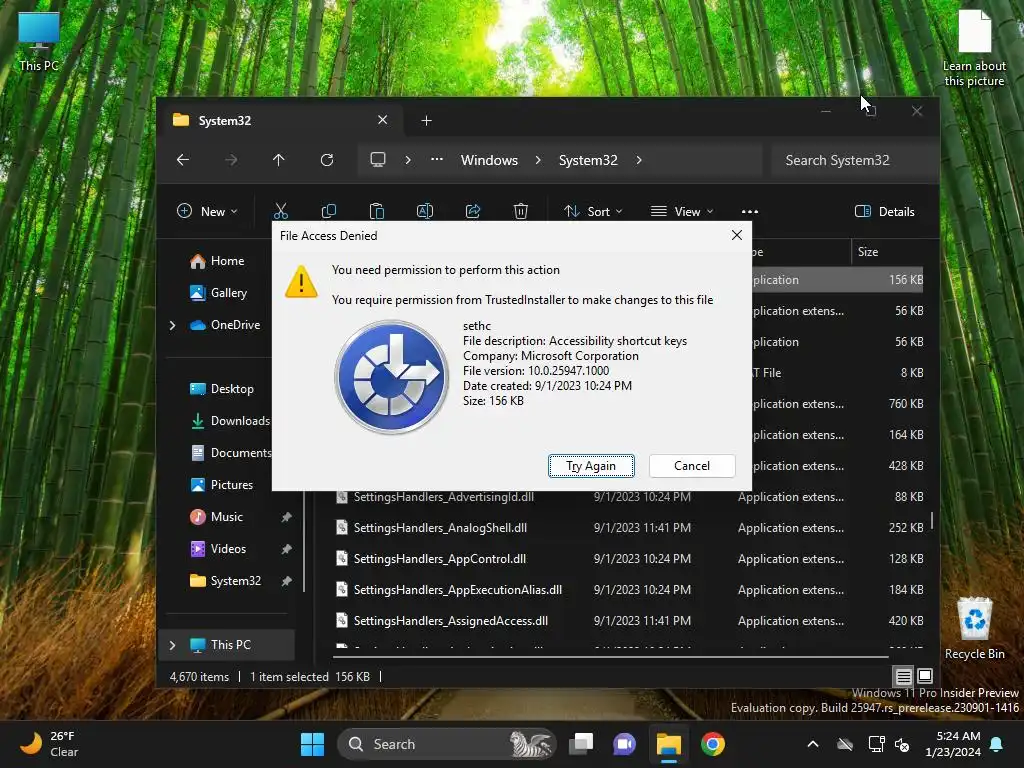Click Cancel button in dialog

(x=692, y=466)
